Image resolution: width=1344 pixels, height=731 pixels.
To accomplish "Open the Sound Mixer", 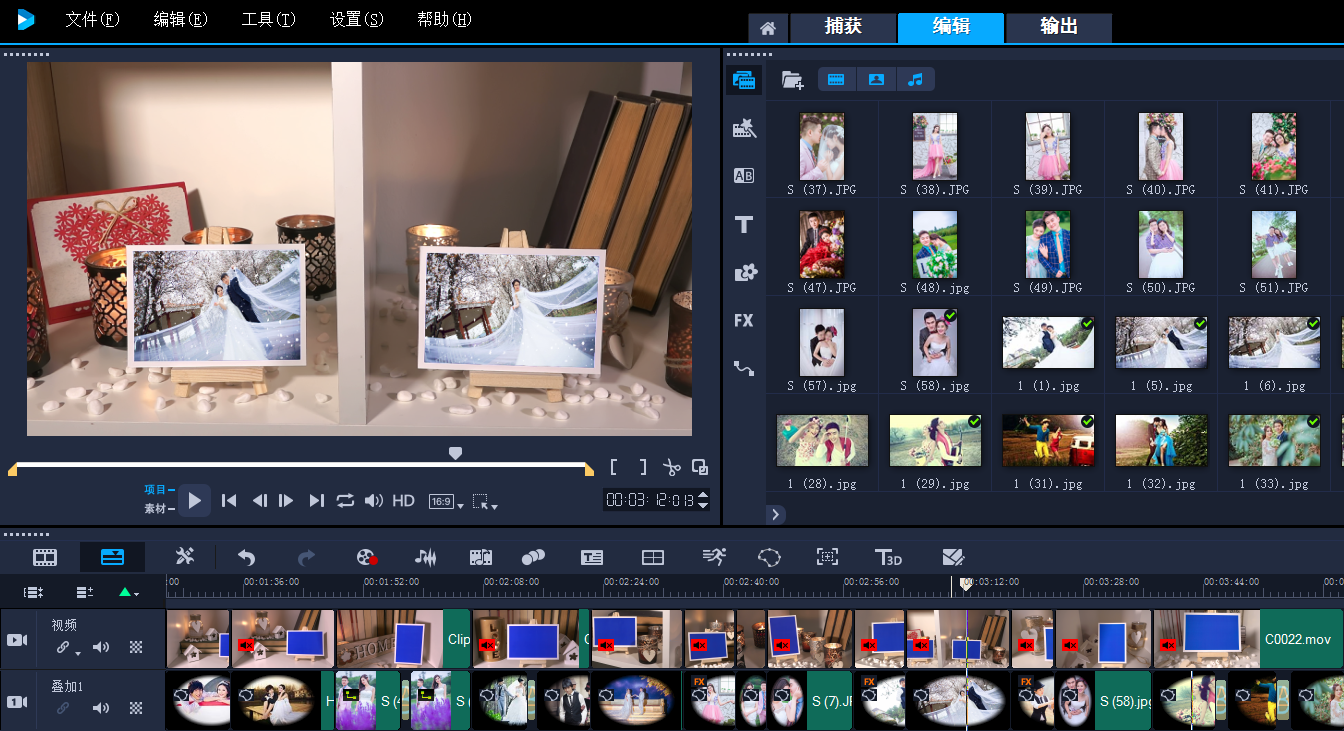I will pyautogui.click(x=425, y=557).
